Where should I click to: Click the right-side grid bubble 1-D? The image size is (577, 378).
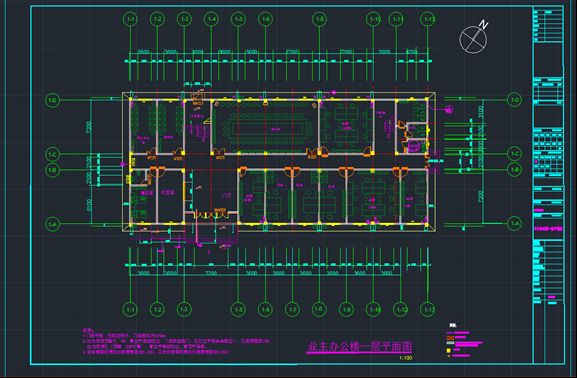[515, 100]
